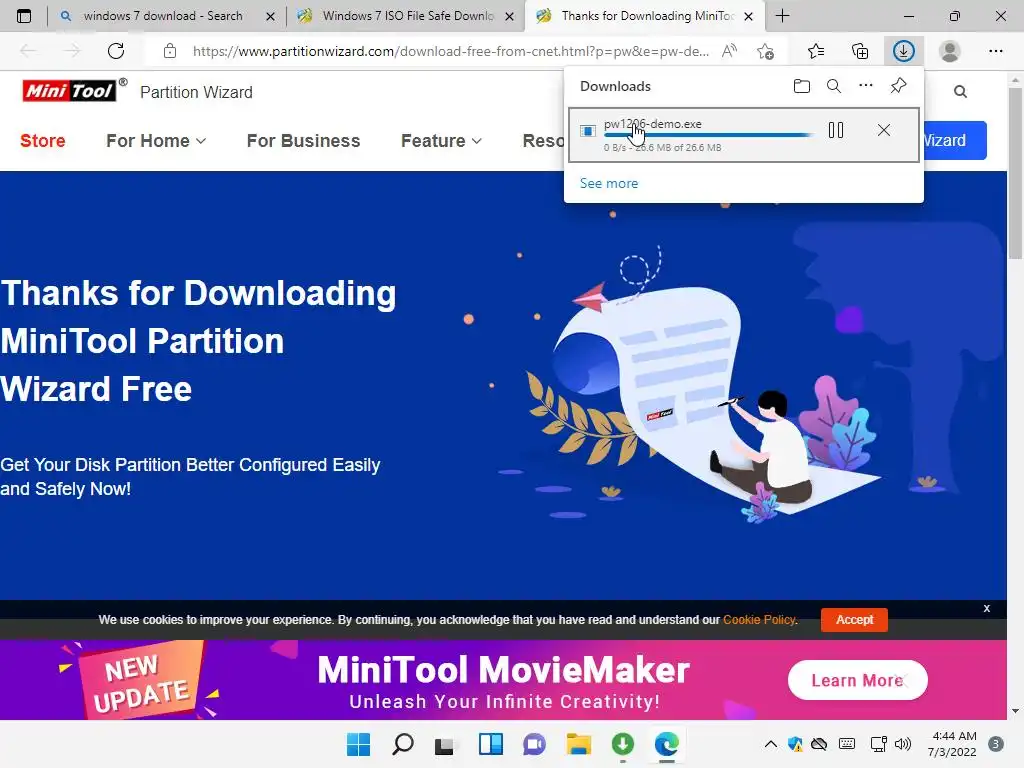
Task: Open the Store menu item
Action: point(42,140)
